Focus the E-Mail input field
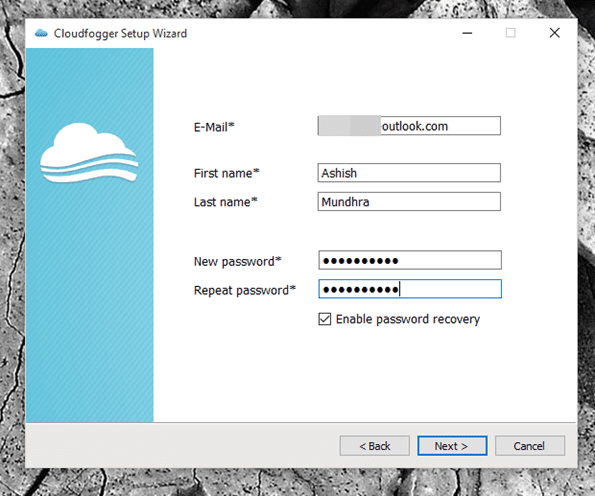This screenshot has width=595, height=496. click(x=409, y=126)
